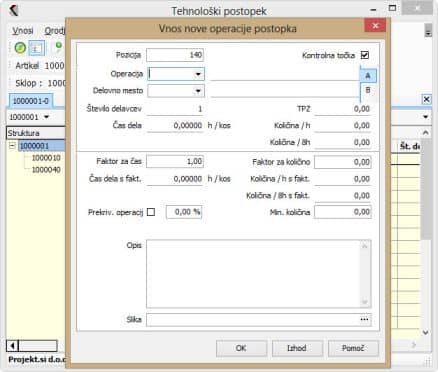Click the Količina / 8h field

pos(343,142)
